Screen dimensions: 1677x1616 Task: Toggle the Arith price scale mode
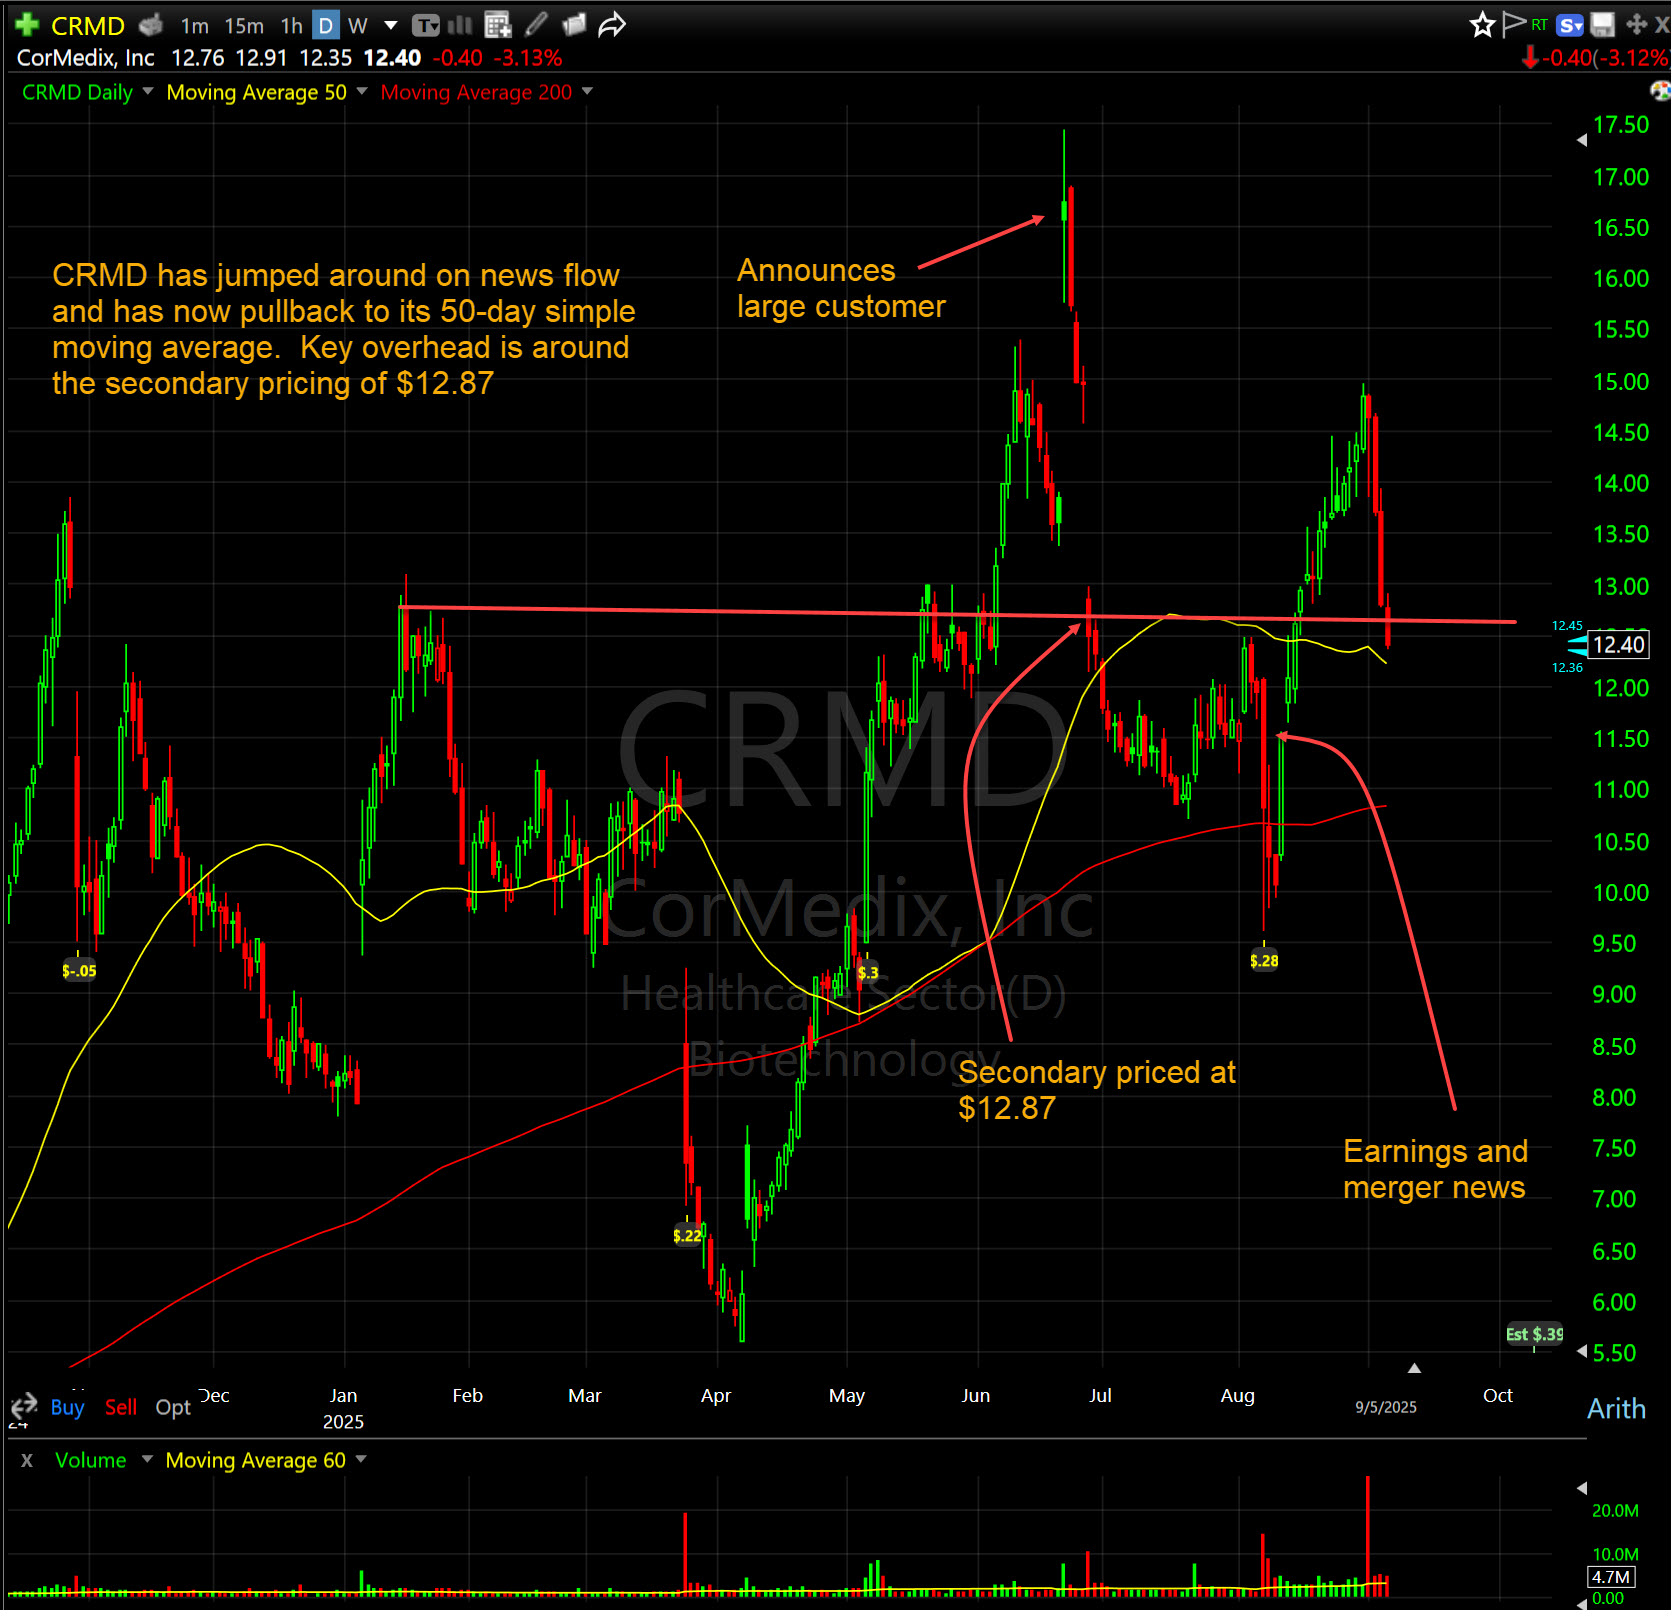tap(1615, 1408)
